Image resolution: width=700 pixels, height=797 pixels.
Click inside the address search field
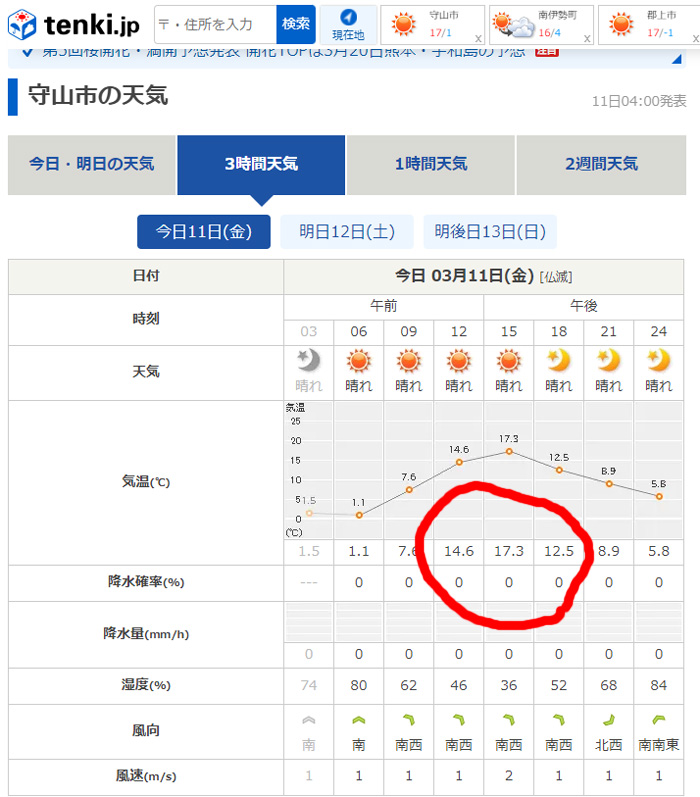214,24
